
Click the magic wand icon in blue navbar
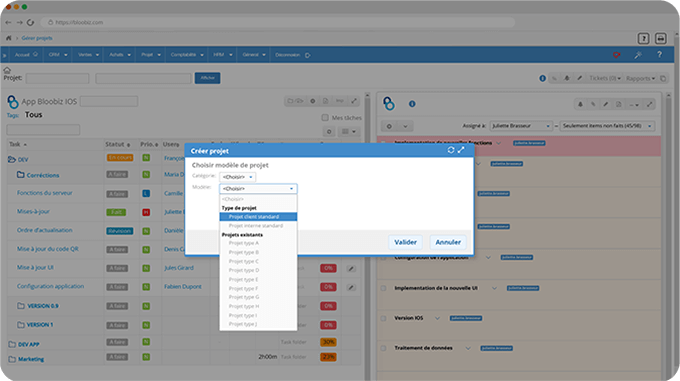click(638, 55)
